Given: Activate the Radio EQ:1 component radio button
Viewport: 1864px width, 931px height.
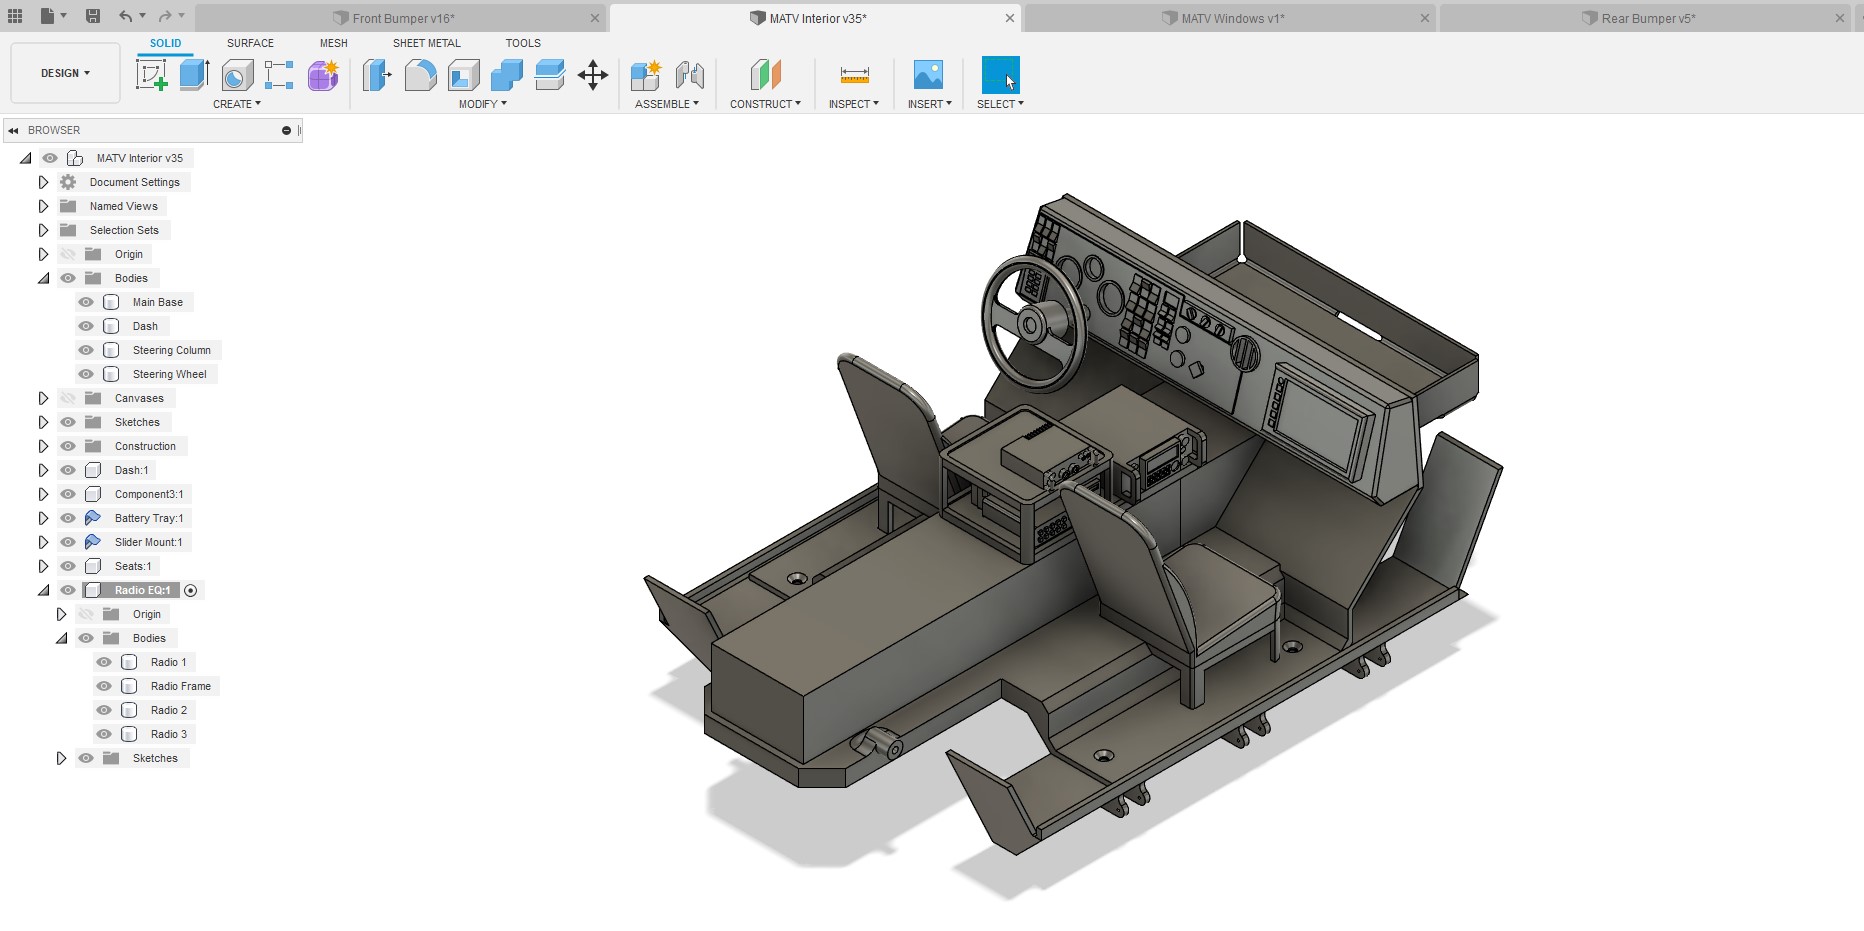Looking at the screenshot, I should click(191, 590).
